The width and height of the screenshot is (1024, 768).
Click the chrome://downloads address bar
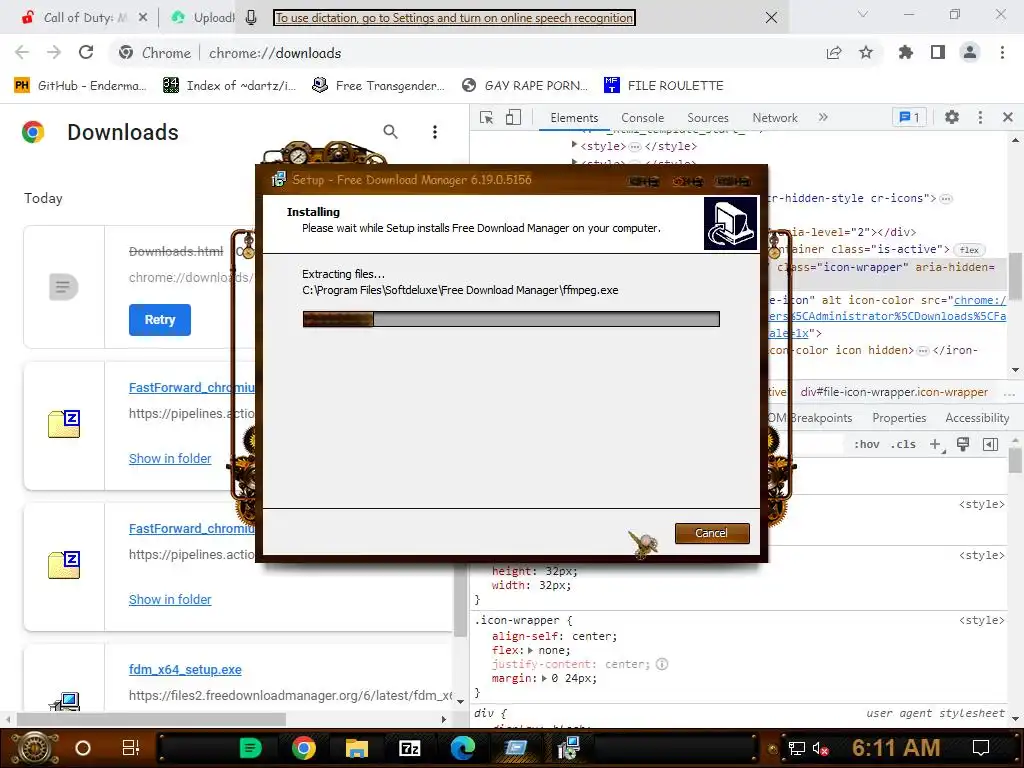pyautogui.click(x=274, y=53)
